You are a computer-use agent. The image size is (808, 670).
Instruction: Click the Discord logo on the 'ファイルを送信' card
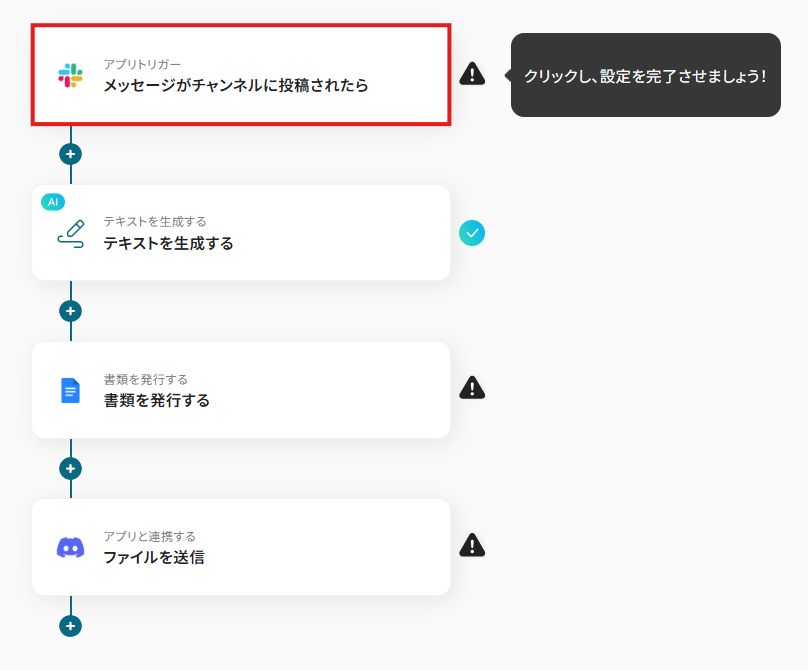click(x=71, y=547)
